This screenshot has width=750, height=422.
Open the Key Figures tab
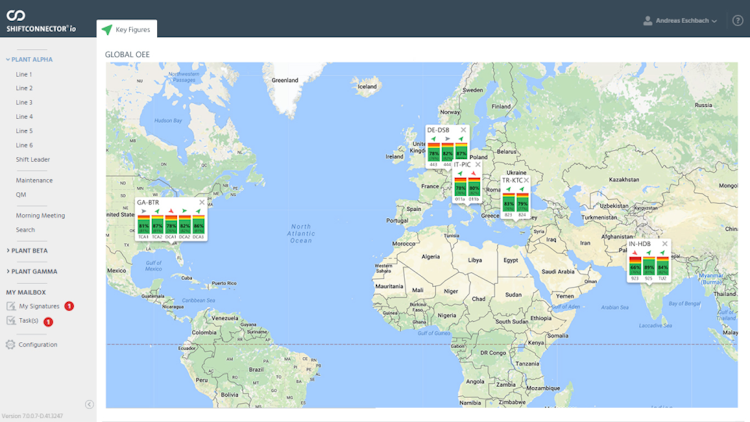(x=127, y=29)
